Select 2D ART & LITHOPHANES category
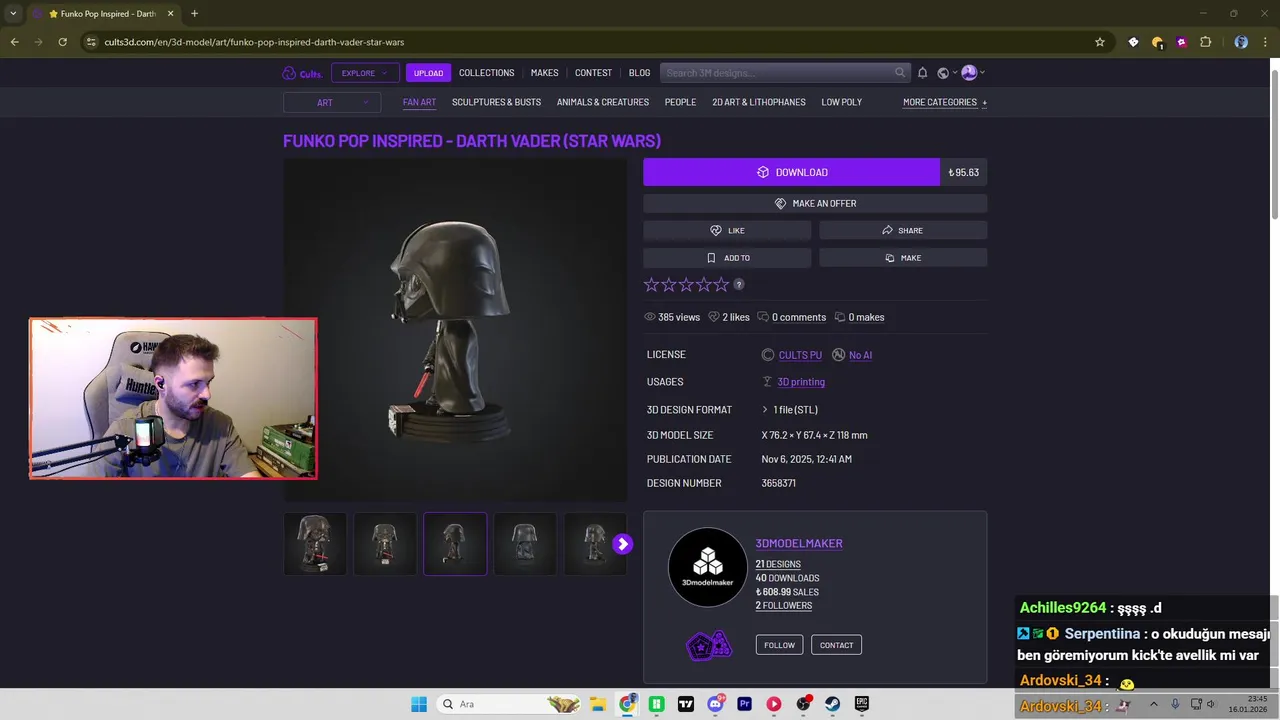Screen dimensions: 1280x720 click(x=759, y=102)
